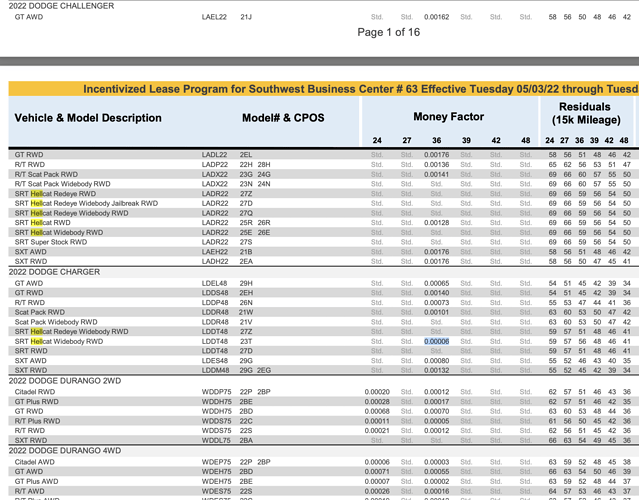Click the 'SRT Super Stock RWD' model name
Screen dimensions: 639x500
click(51, 242)
